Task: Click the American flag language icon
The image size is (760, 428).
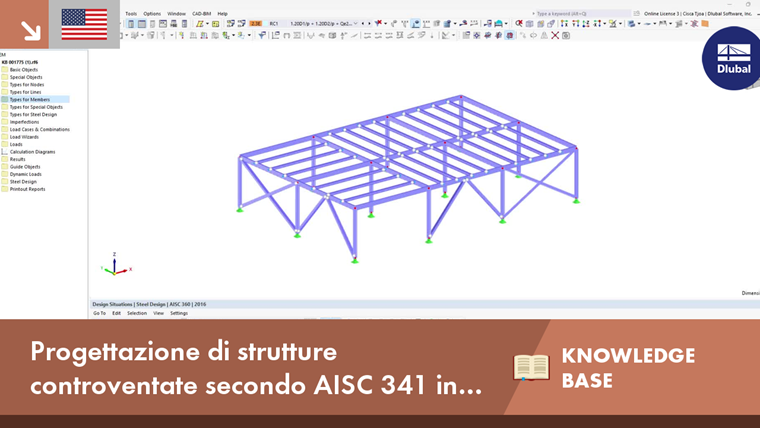Action: (84, 24)
